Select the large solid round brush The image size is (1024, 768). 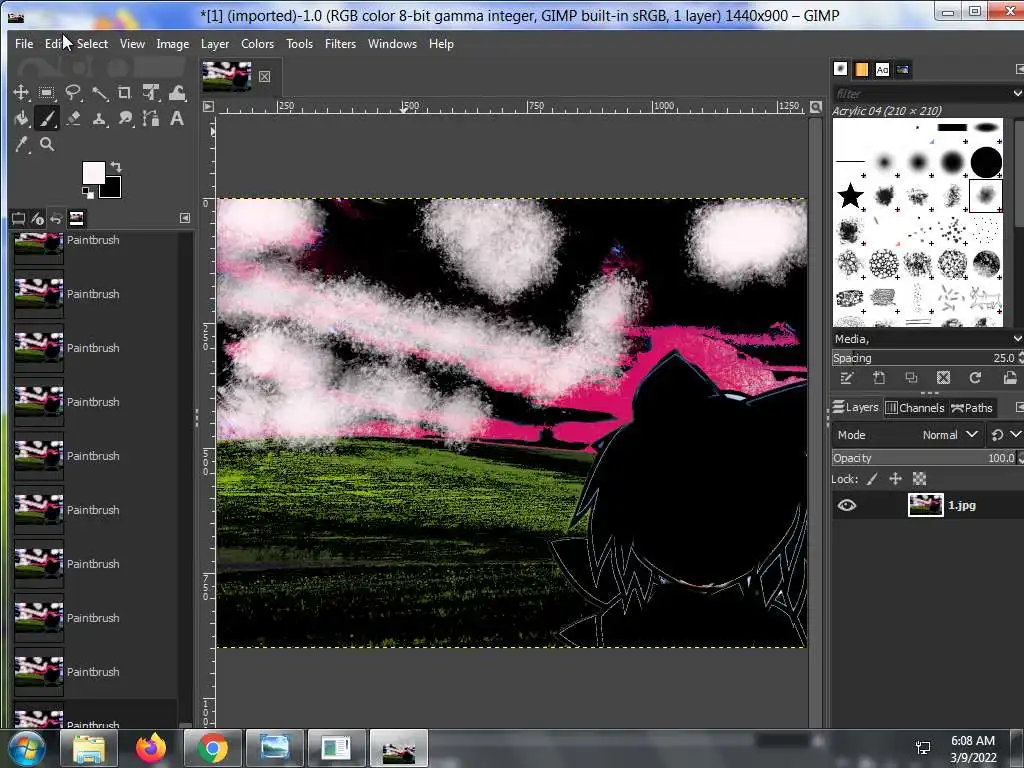pos(985,161)
